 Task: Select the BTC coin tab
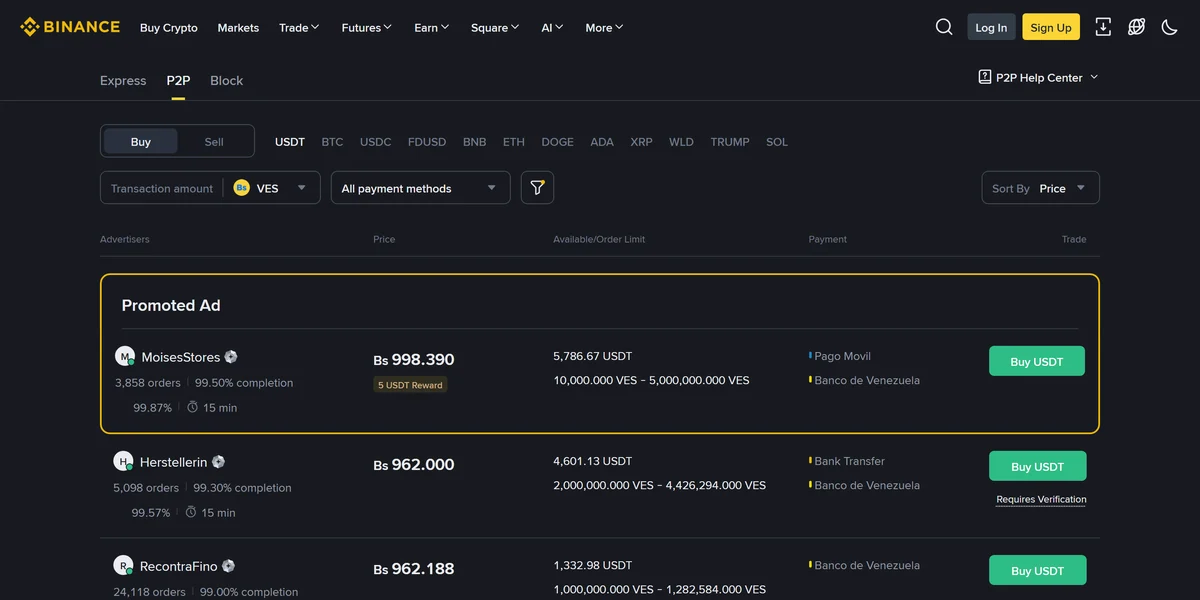(332, 142)
